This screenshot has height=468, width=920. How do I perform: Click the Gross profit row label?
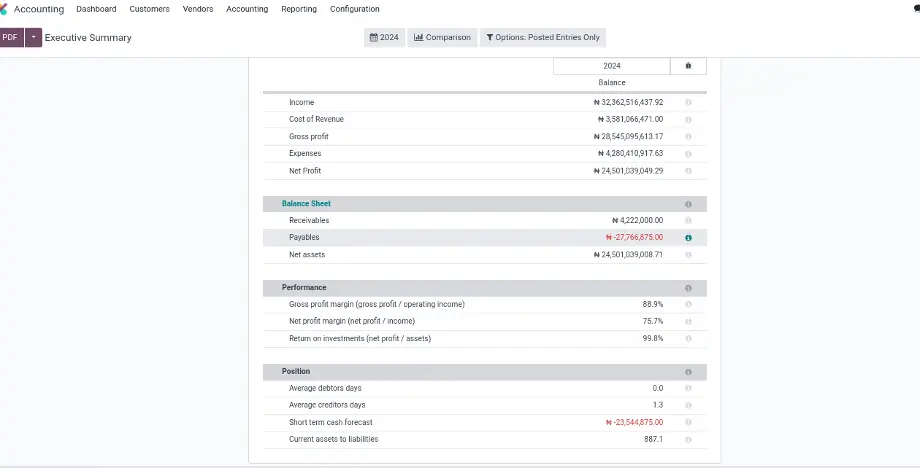coord(309,137)
